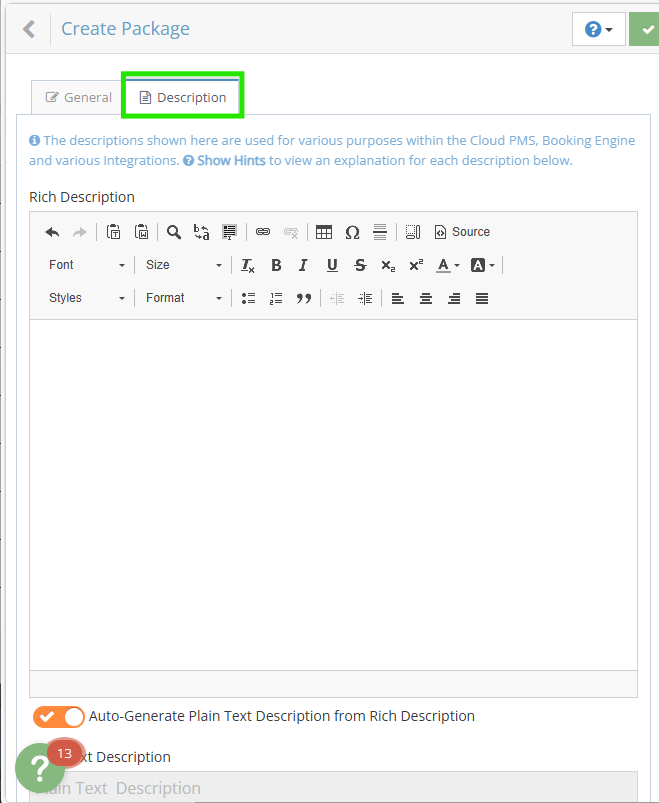Paste from Word icon

click(141, 232)
